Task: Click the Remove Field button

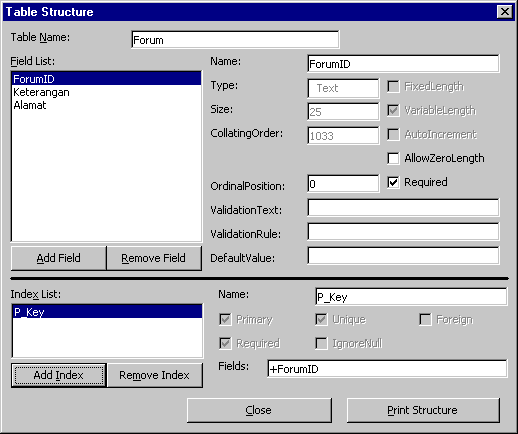Action: 154,258
